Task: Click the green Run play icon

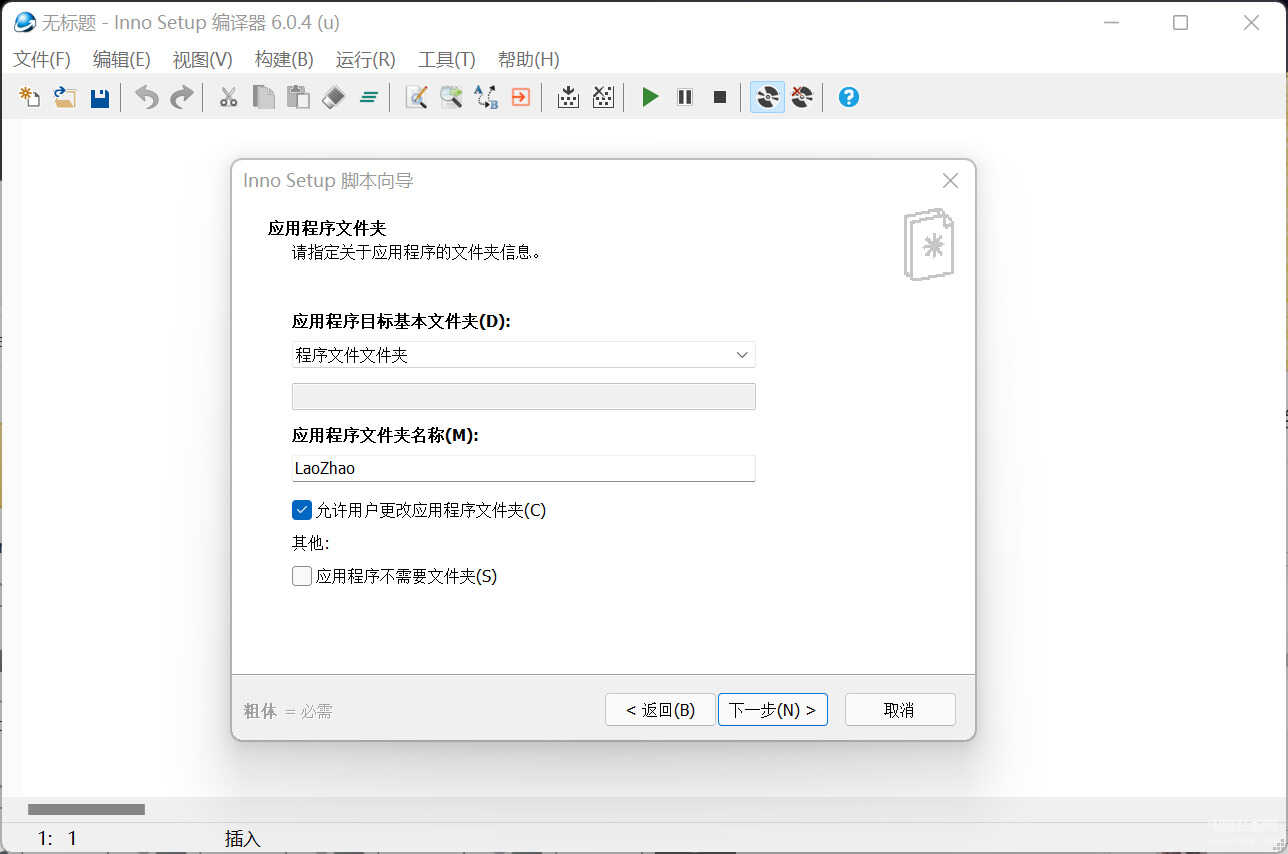Action: coord(650,97)
